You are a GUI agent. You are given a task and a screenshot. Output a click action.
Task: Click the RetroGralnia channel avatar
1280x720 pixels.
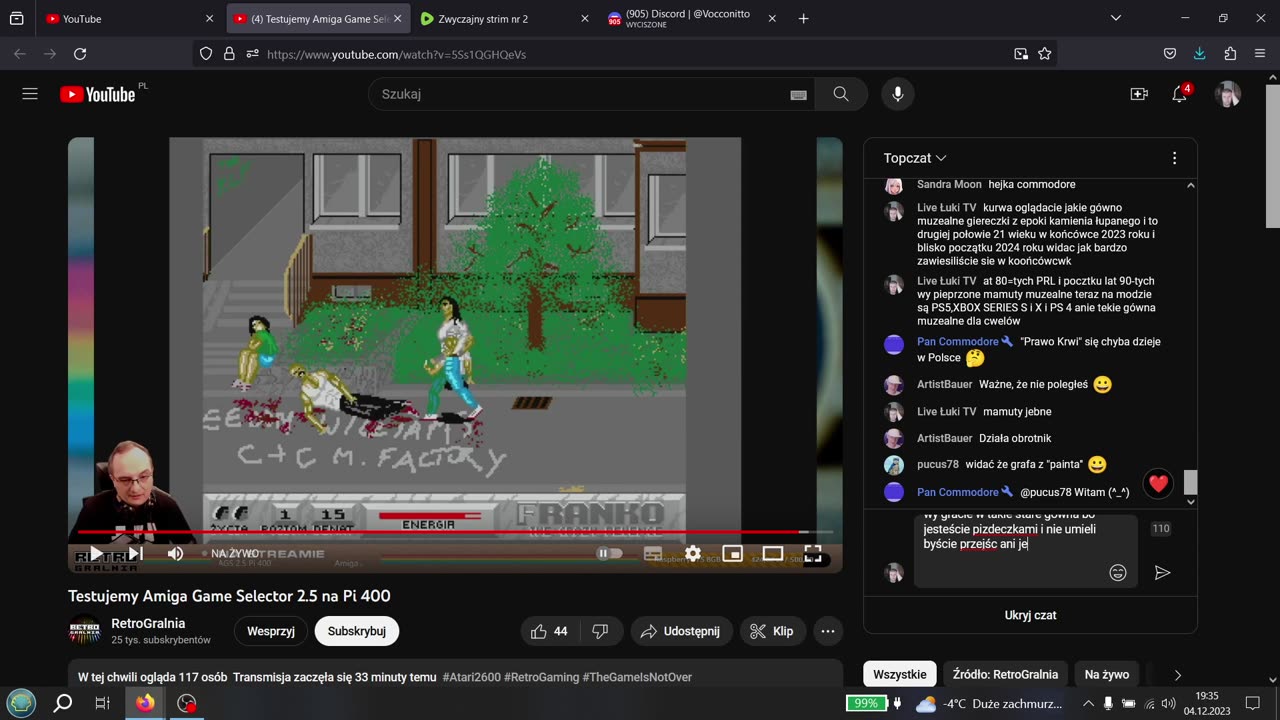pyautogui.click(x=84, y=630)
